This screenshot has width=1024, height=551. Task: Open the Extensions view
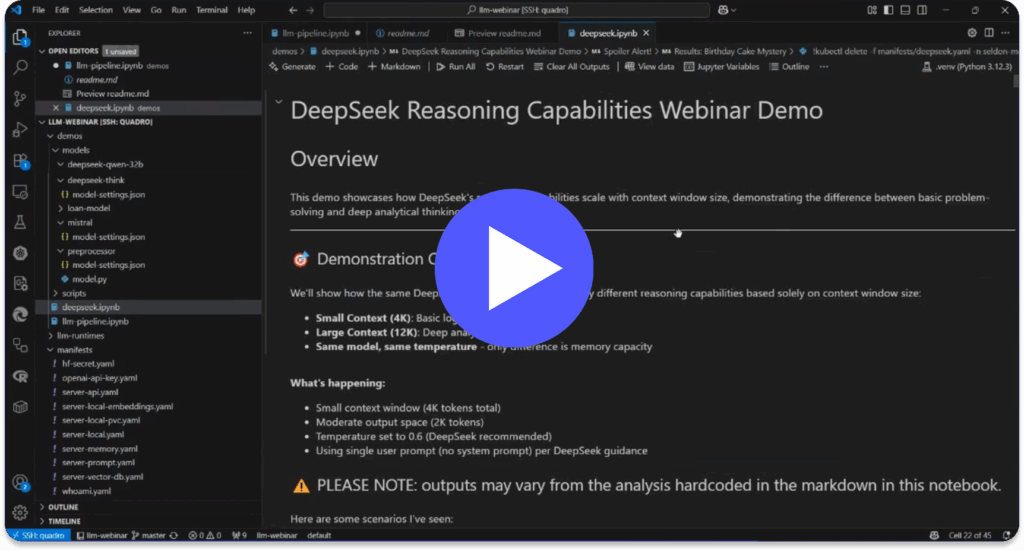(20, 160)
